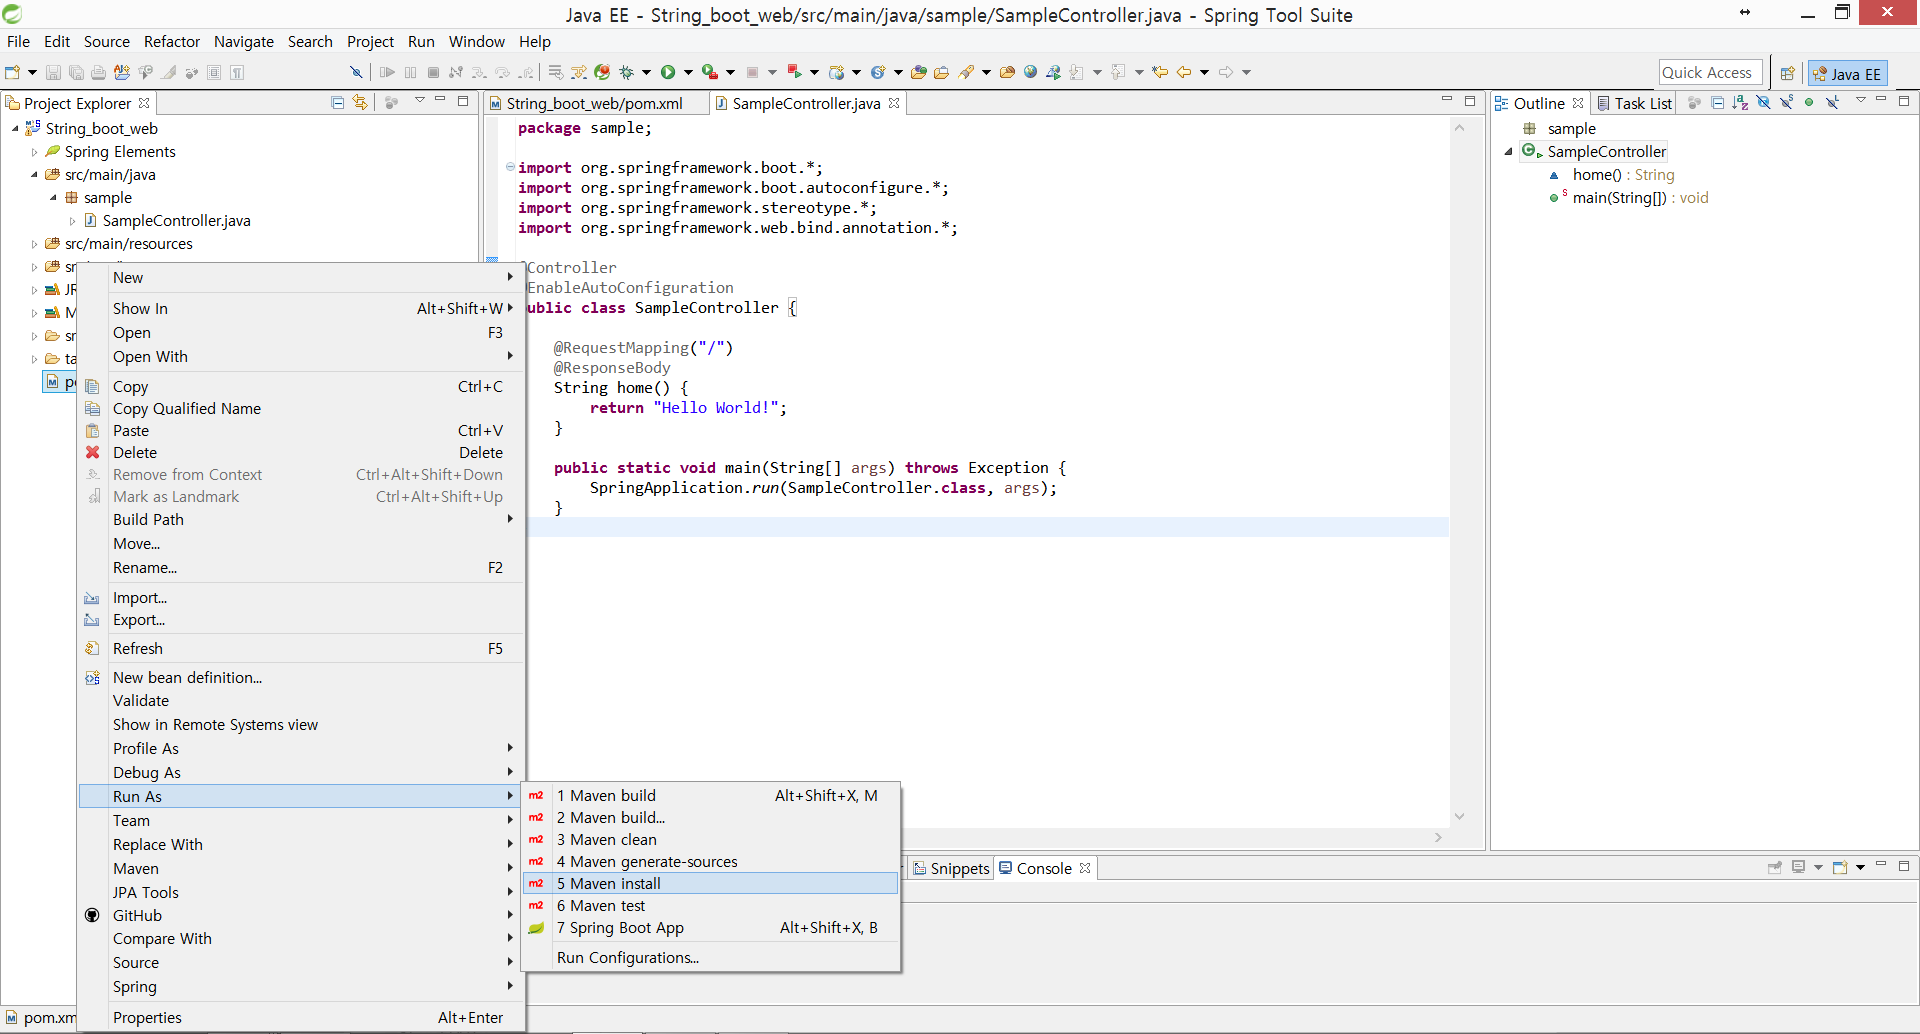
Task: Collapse all in Project Explorer toolbar
Action: [337, 102]
